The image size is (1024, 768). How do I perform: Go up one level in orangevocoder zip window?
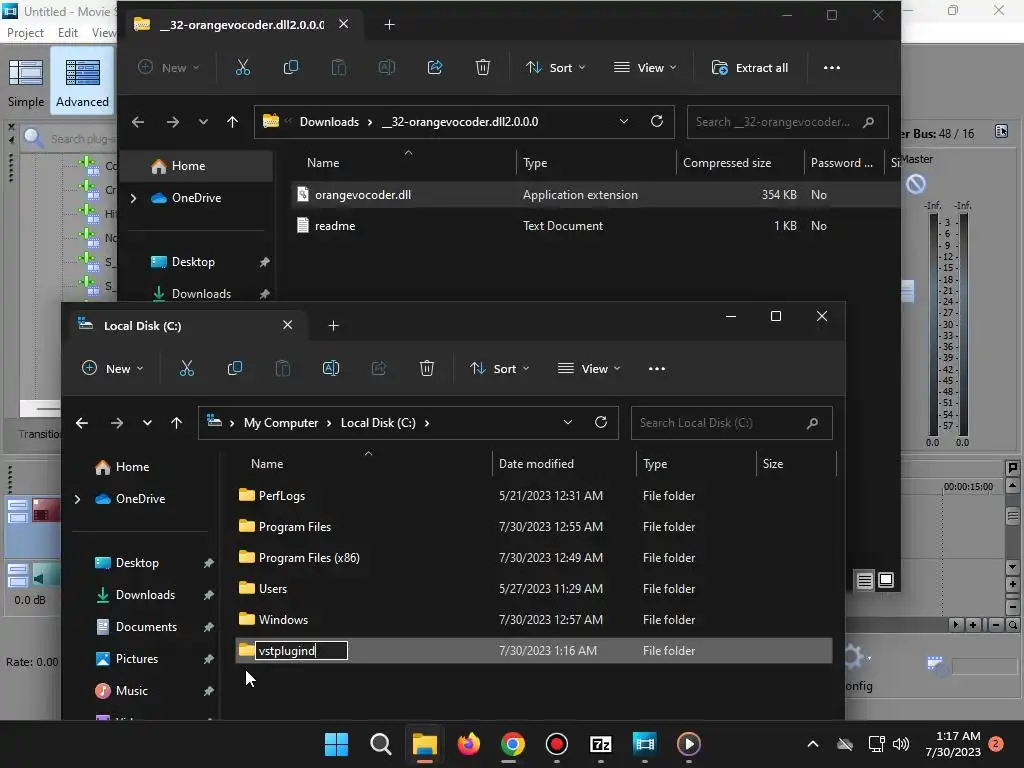[232, 121]
